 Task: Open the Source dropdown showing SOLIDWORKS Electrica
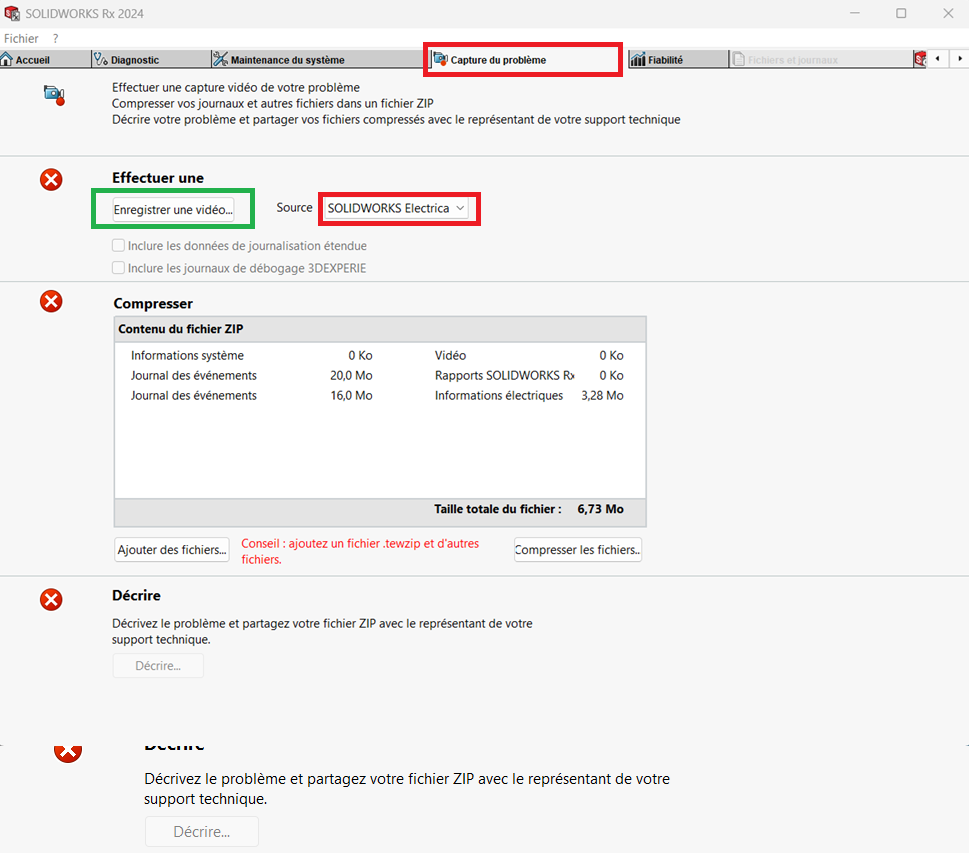[x=396, y=208]
